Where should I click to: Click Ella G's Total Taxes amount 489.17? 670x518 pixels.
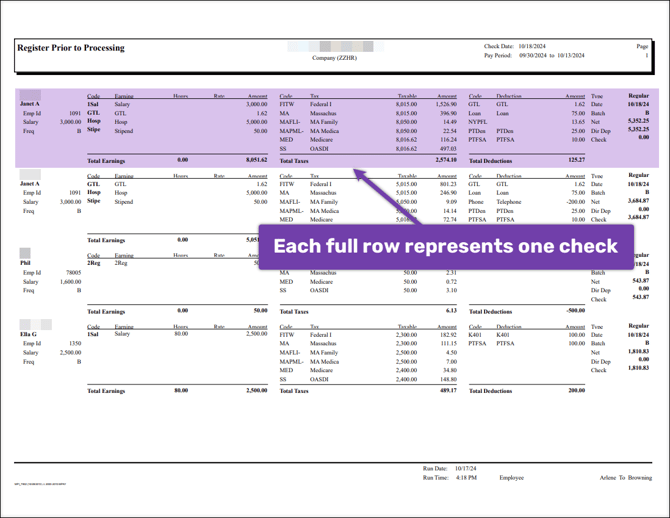point(449,390)
